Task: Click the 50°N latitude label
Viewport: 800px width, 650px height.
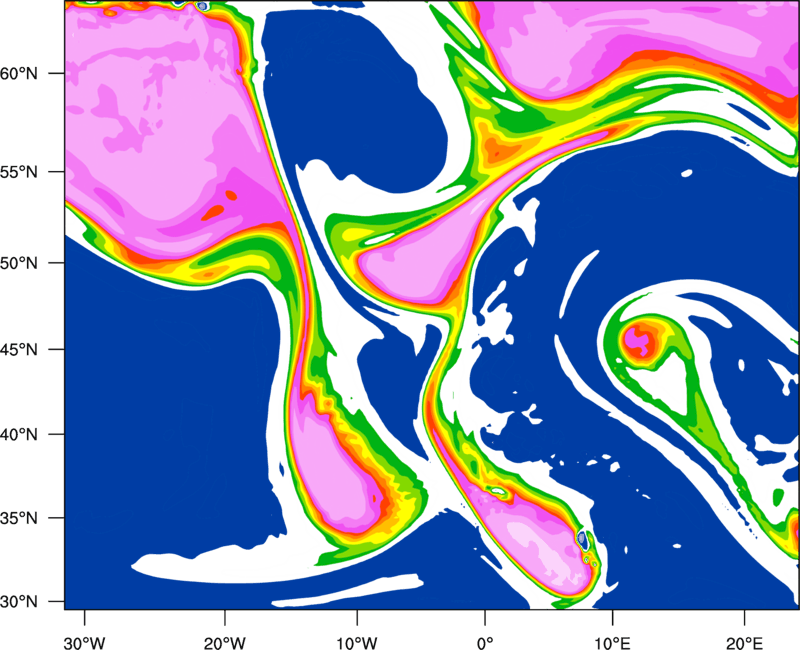Action: coord(19,264)
